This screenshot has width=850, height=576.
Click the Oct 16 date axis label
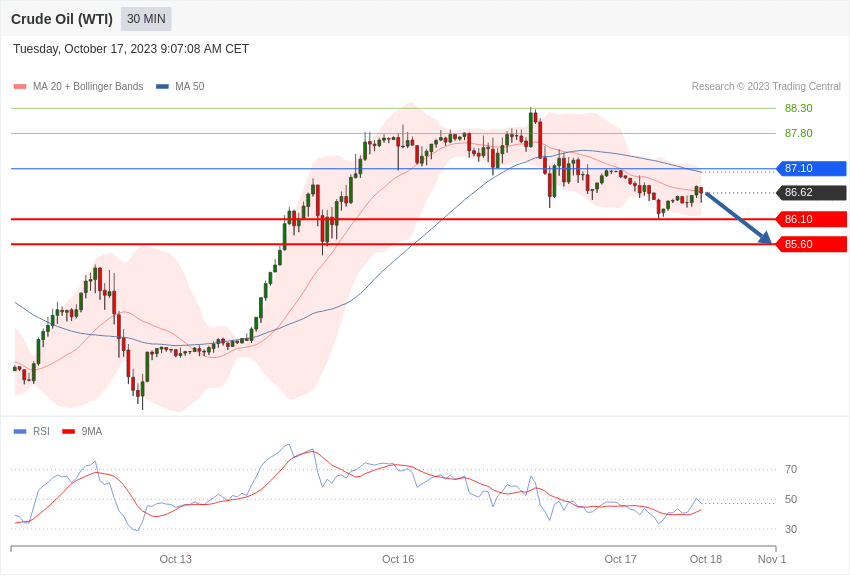pyautogui.click(x=398, y=559)
